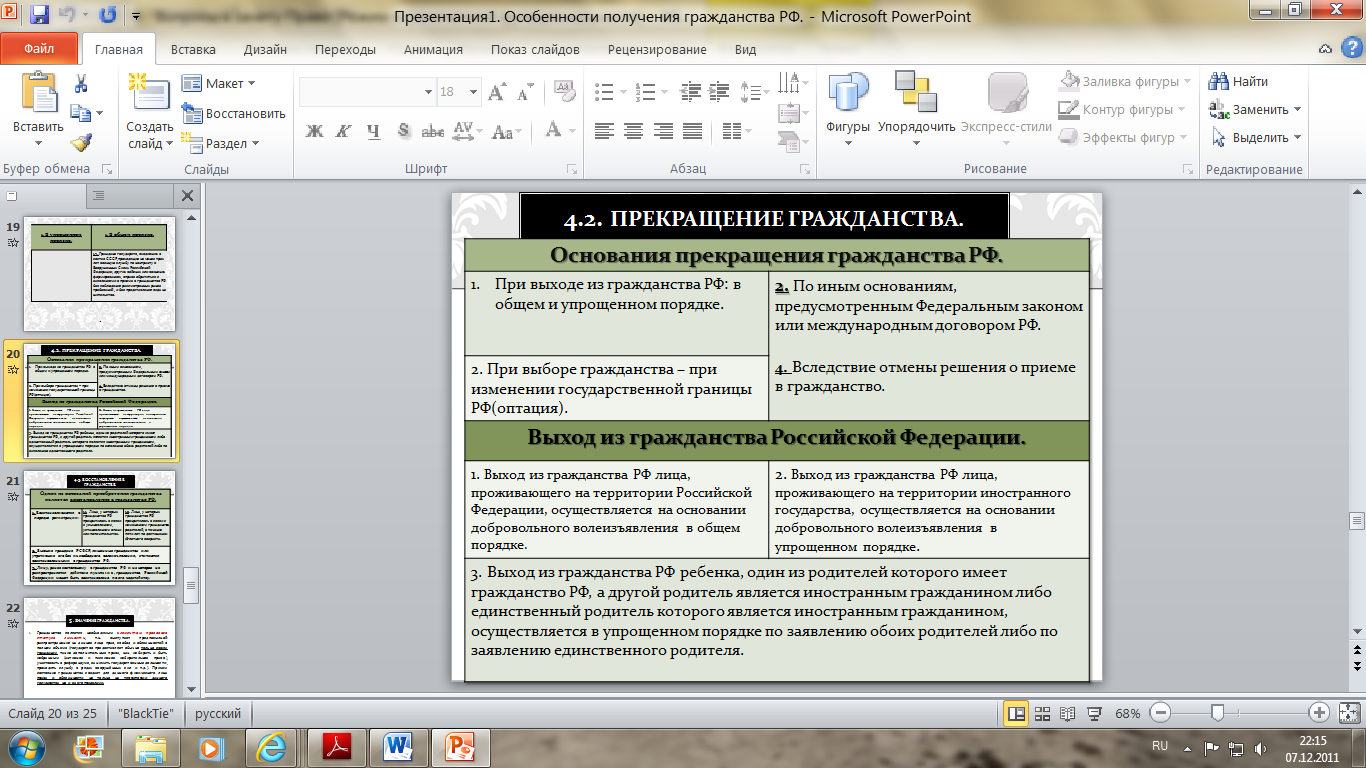Image resolution: width=1366 pixels, height=768 pixels.
Task: Click the Создать слайд new slide button
Action: tap(150, 111)
